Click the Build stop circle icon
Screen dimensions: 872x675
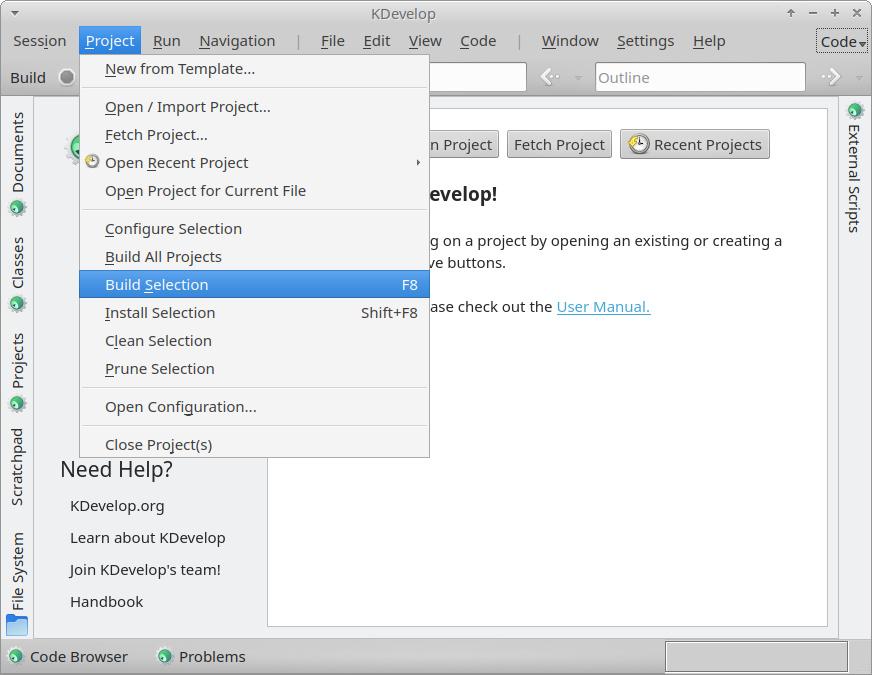tap(67, 77)
